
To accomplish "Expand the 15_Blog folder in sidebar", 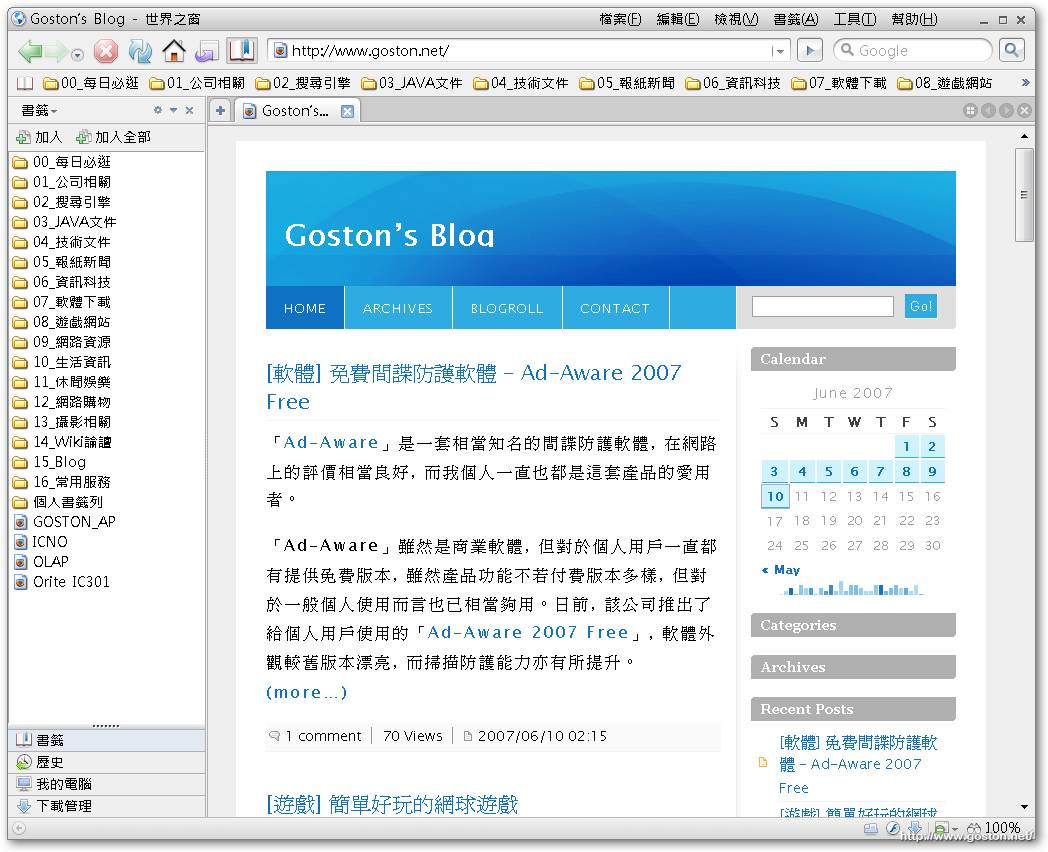I will pyautogui.click(x=49, y=462).
